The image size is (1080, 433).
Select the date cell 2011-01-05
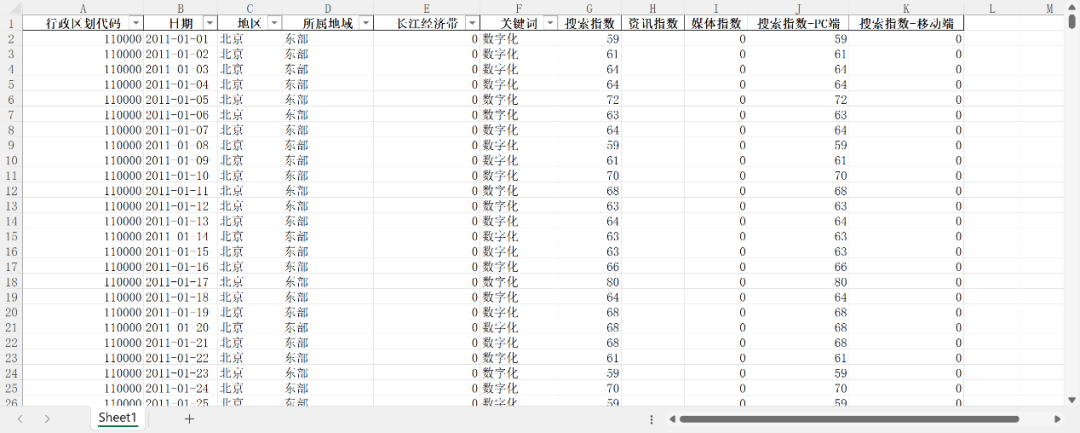click(x=180, y=99)
